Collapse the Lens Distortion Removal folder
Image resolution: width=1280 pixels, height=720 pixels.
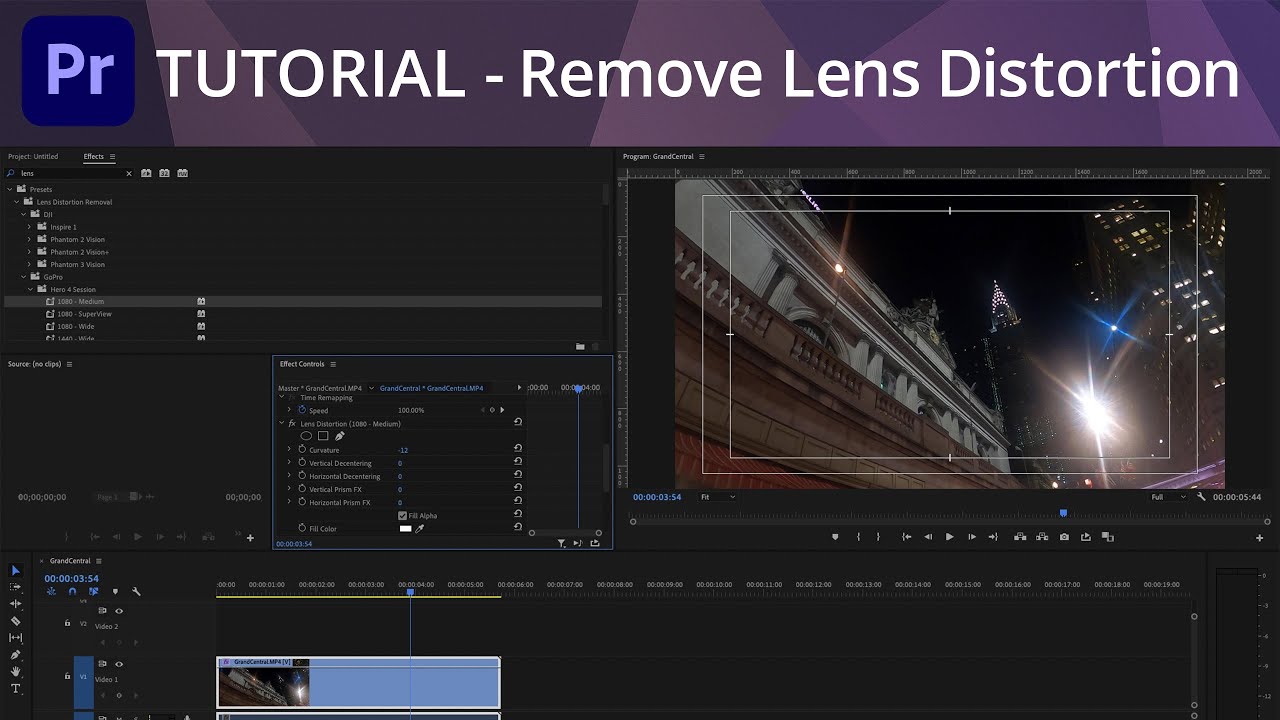[17, 202]
